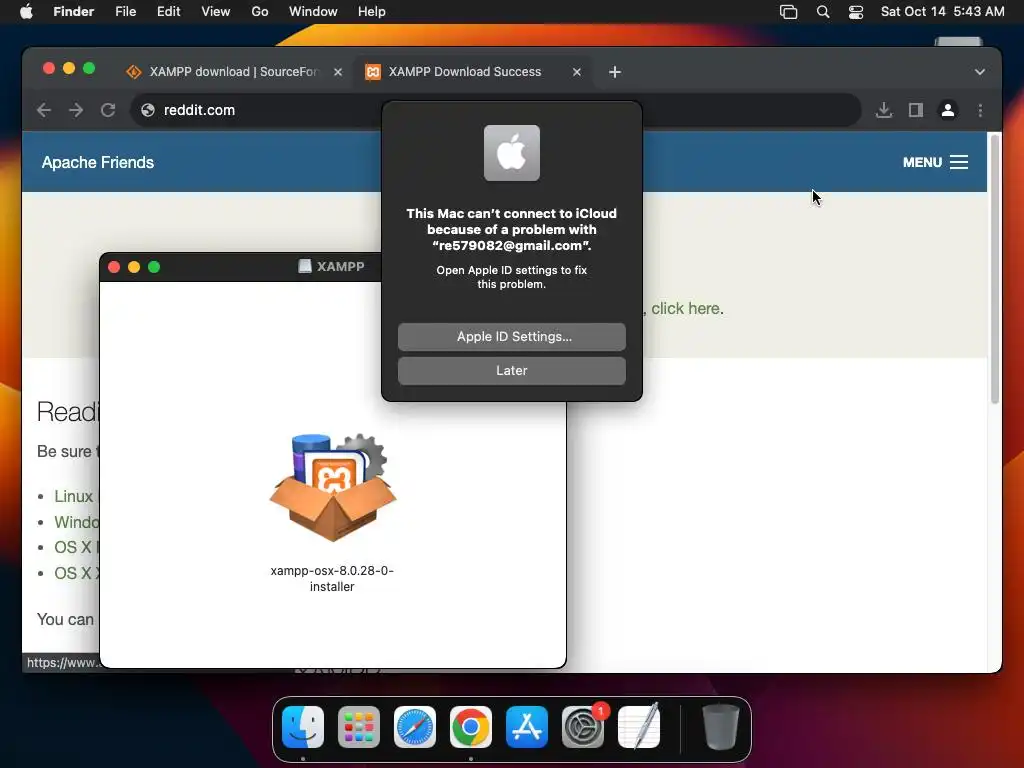1024x768 pixels.
Task: Switch to XAMPP Download Success tab
Action: coord(464,72)
